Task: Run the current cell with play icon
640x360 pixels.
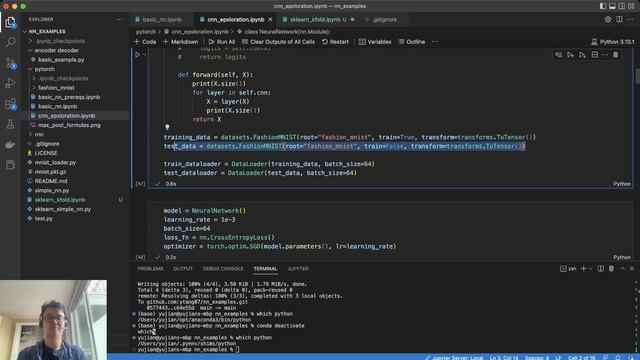Action: (138, 54)
